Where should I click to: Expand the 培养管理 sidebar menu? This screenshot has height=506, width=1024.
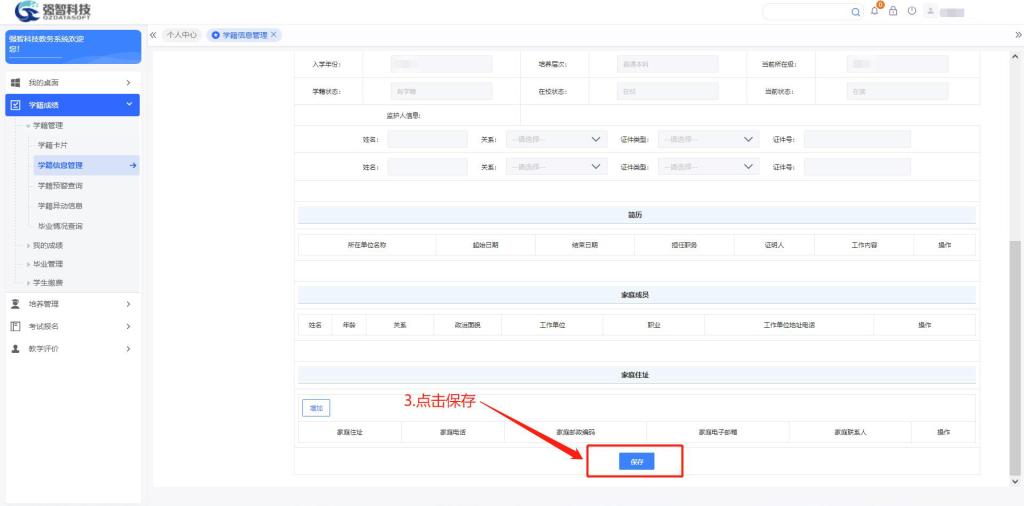pos(70,303)
